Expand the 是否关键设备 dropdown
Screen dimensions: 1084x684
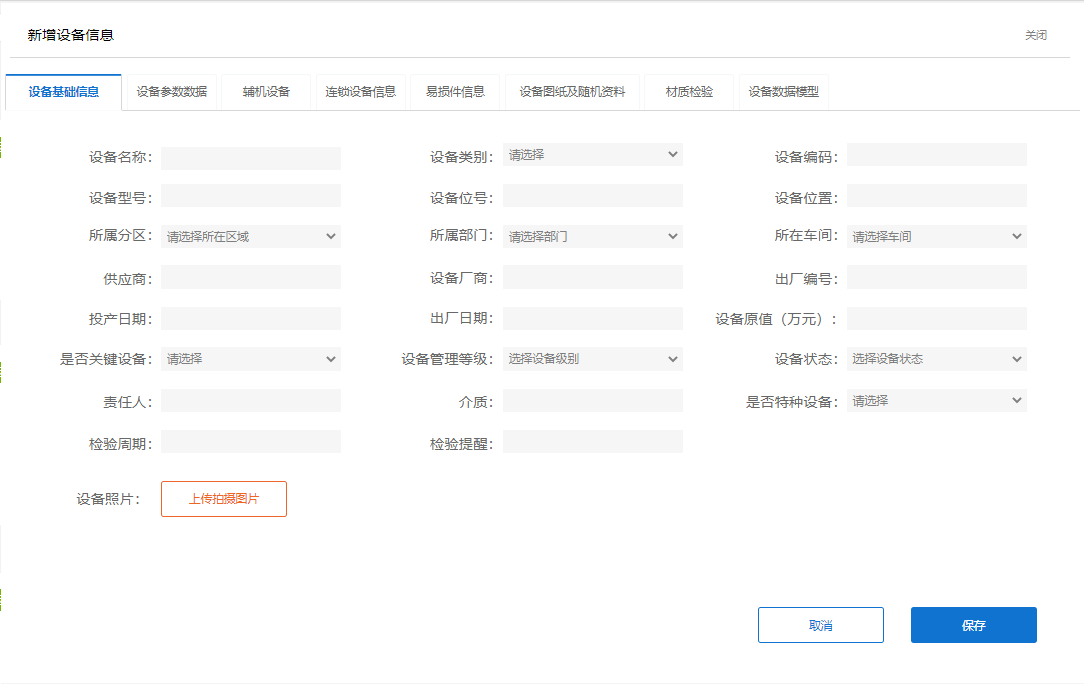[x=250, y=359]
